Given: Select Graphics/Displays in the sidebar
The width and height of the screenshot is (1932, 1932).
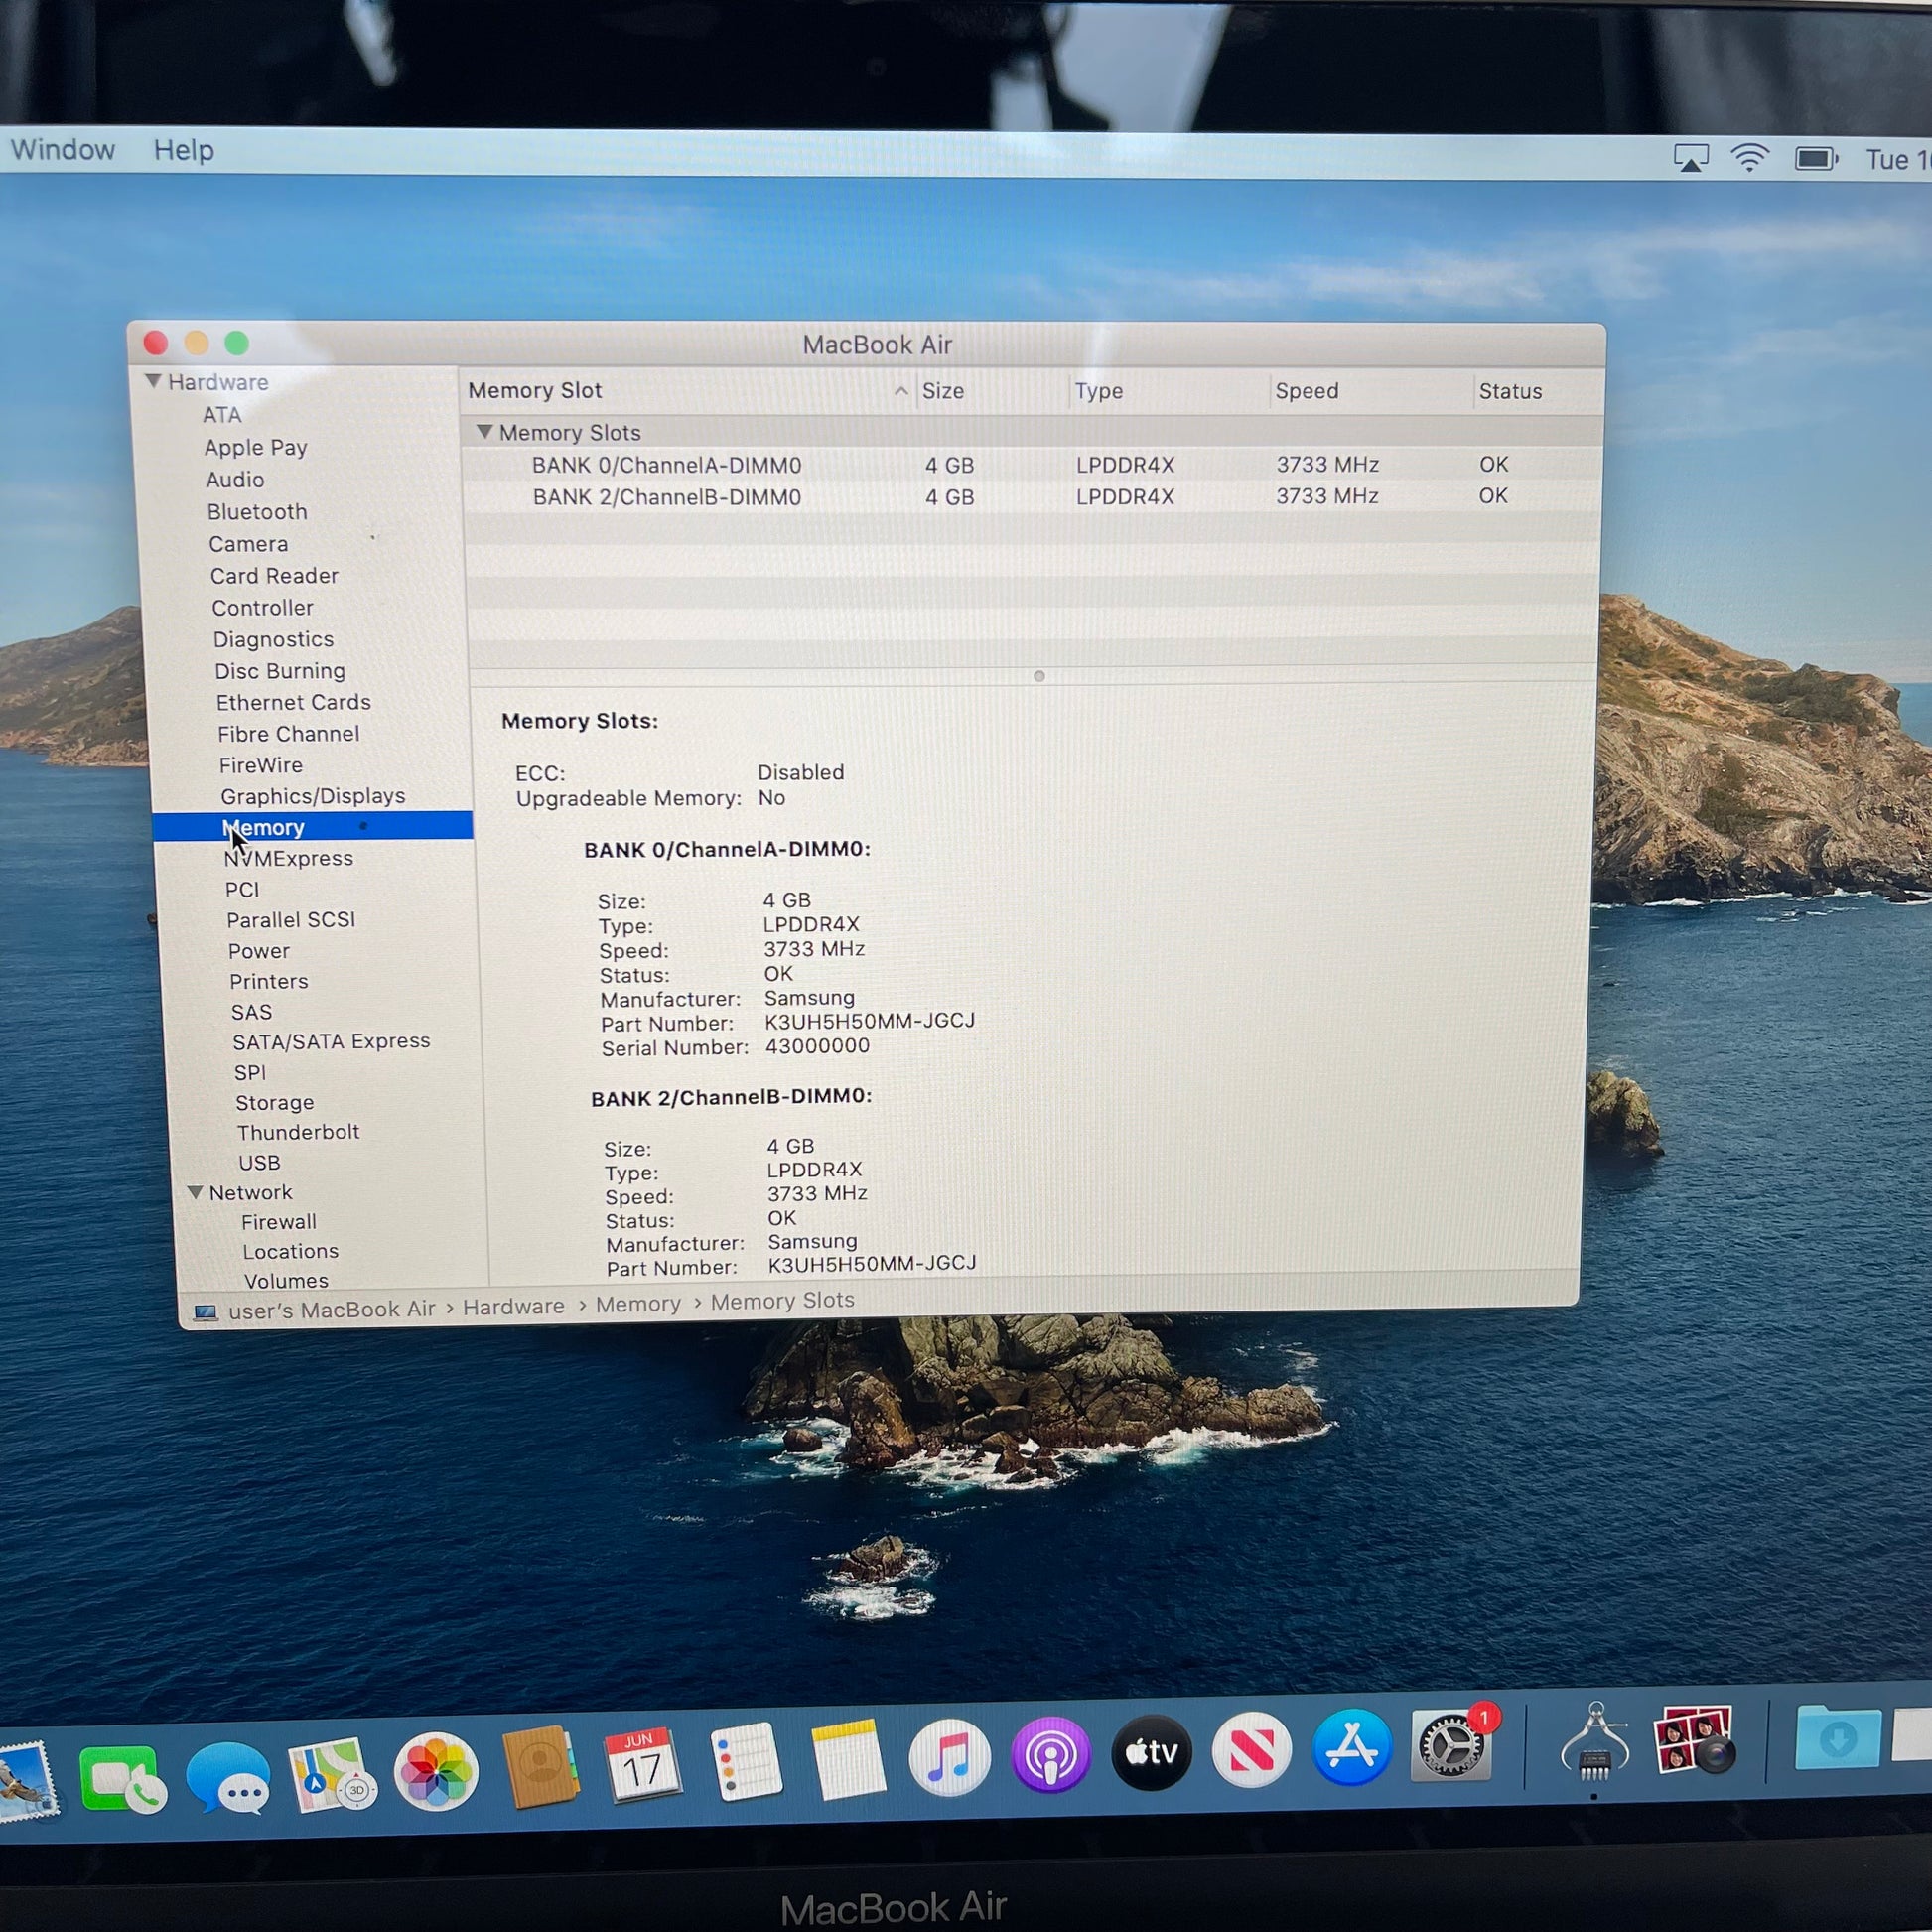Looking at the screenshot, I should (x=313, y=796).
